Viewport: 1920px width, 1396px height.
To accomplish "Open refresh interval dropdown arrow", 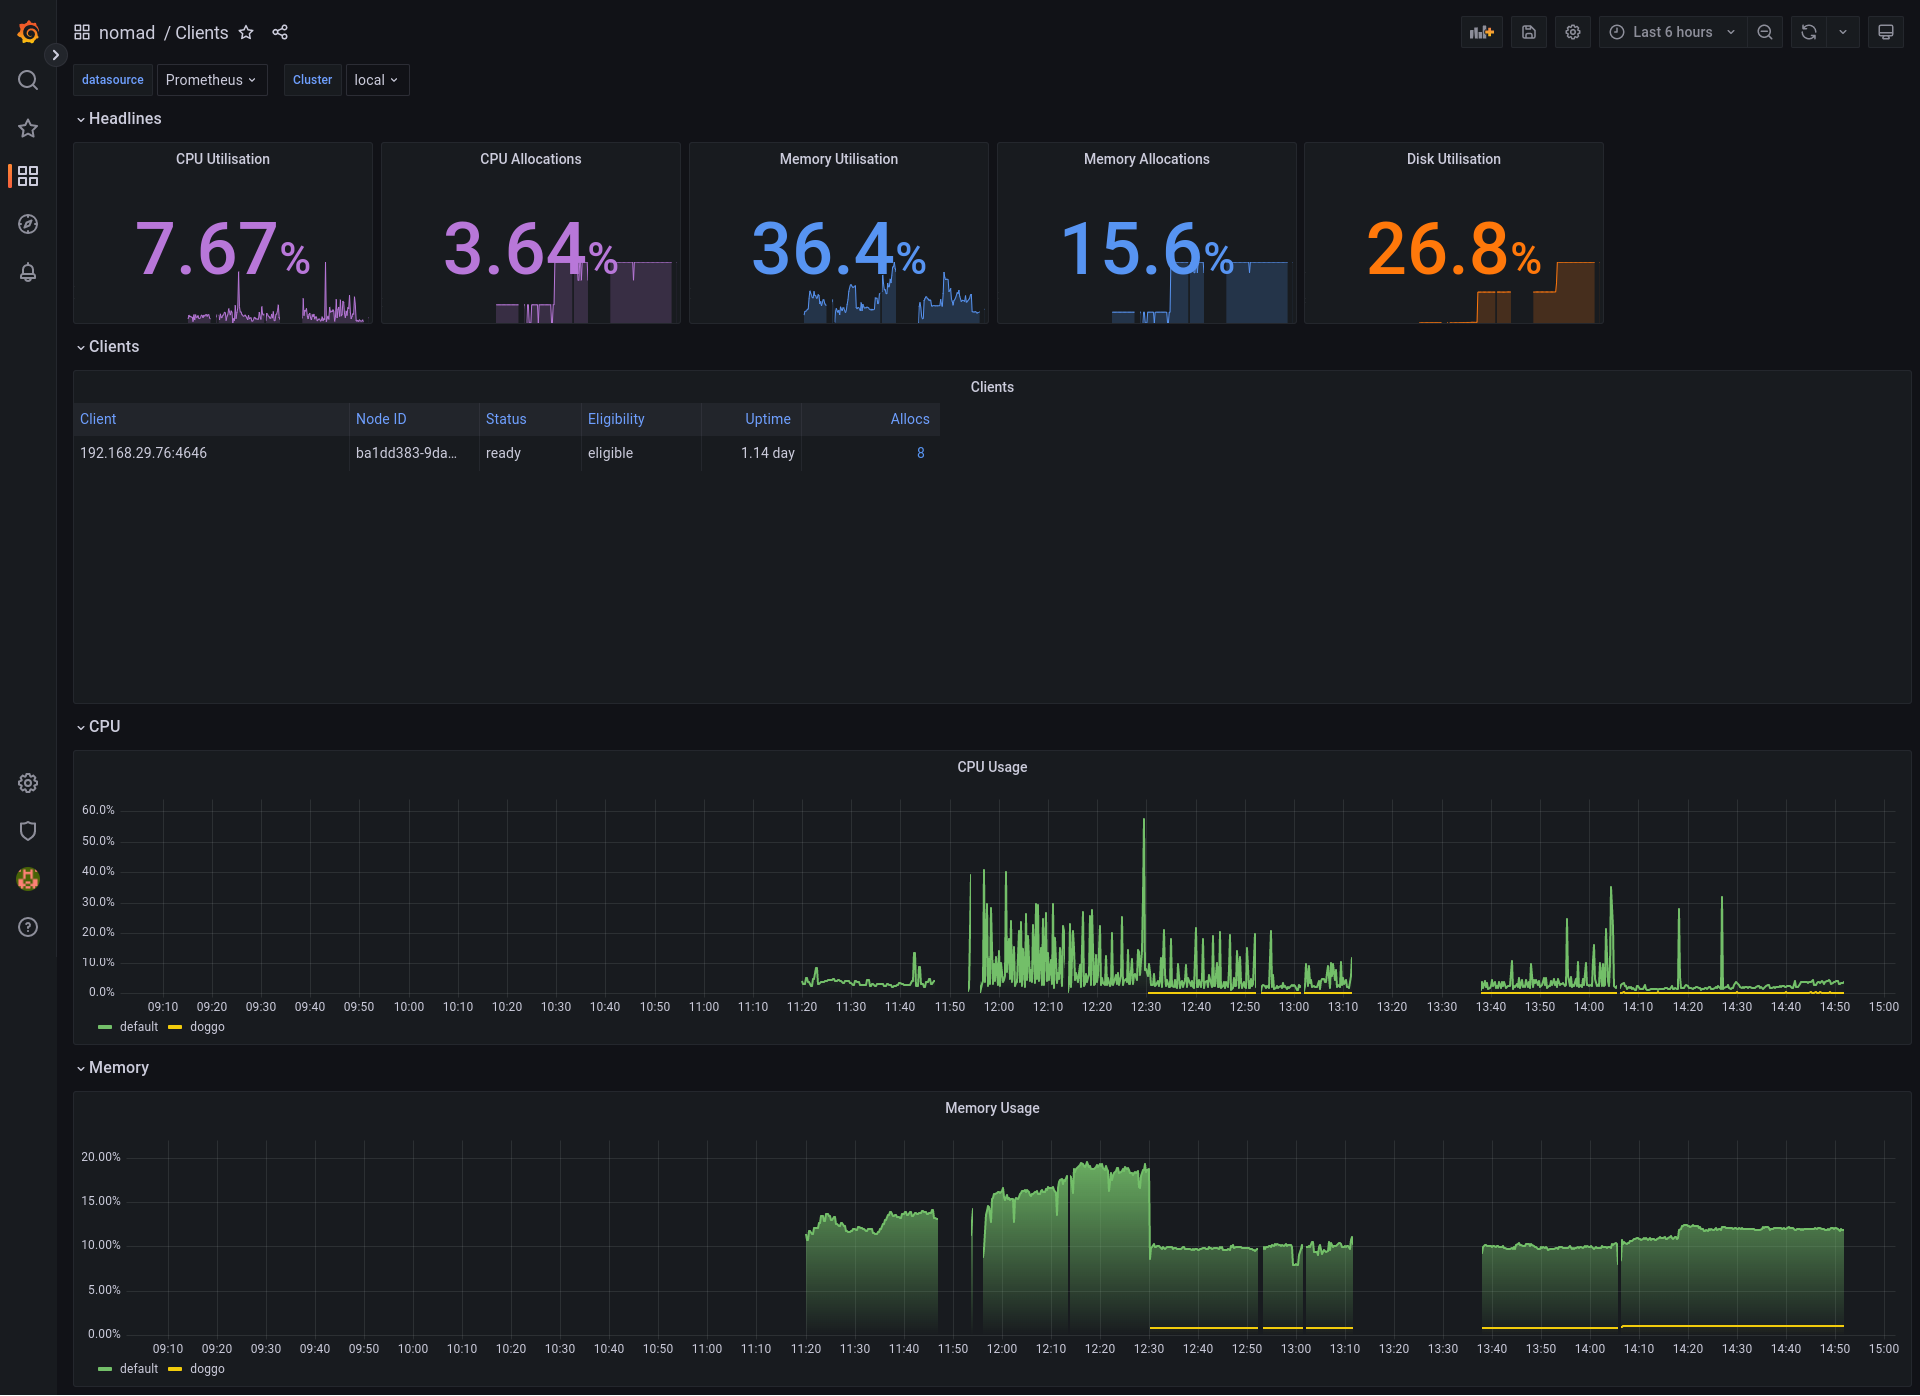I will coord(1842,32).
